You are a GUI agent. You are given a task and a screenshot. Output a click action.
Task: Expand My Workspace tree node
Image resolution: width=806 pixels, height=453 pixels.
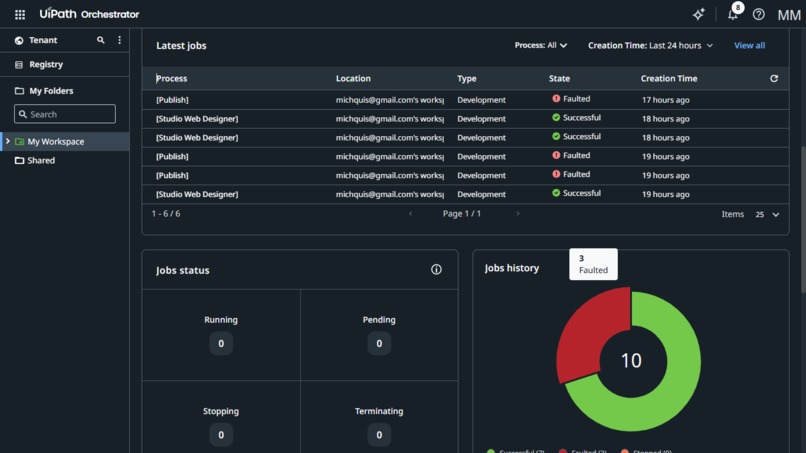click(x=8, y=141)
